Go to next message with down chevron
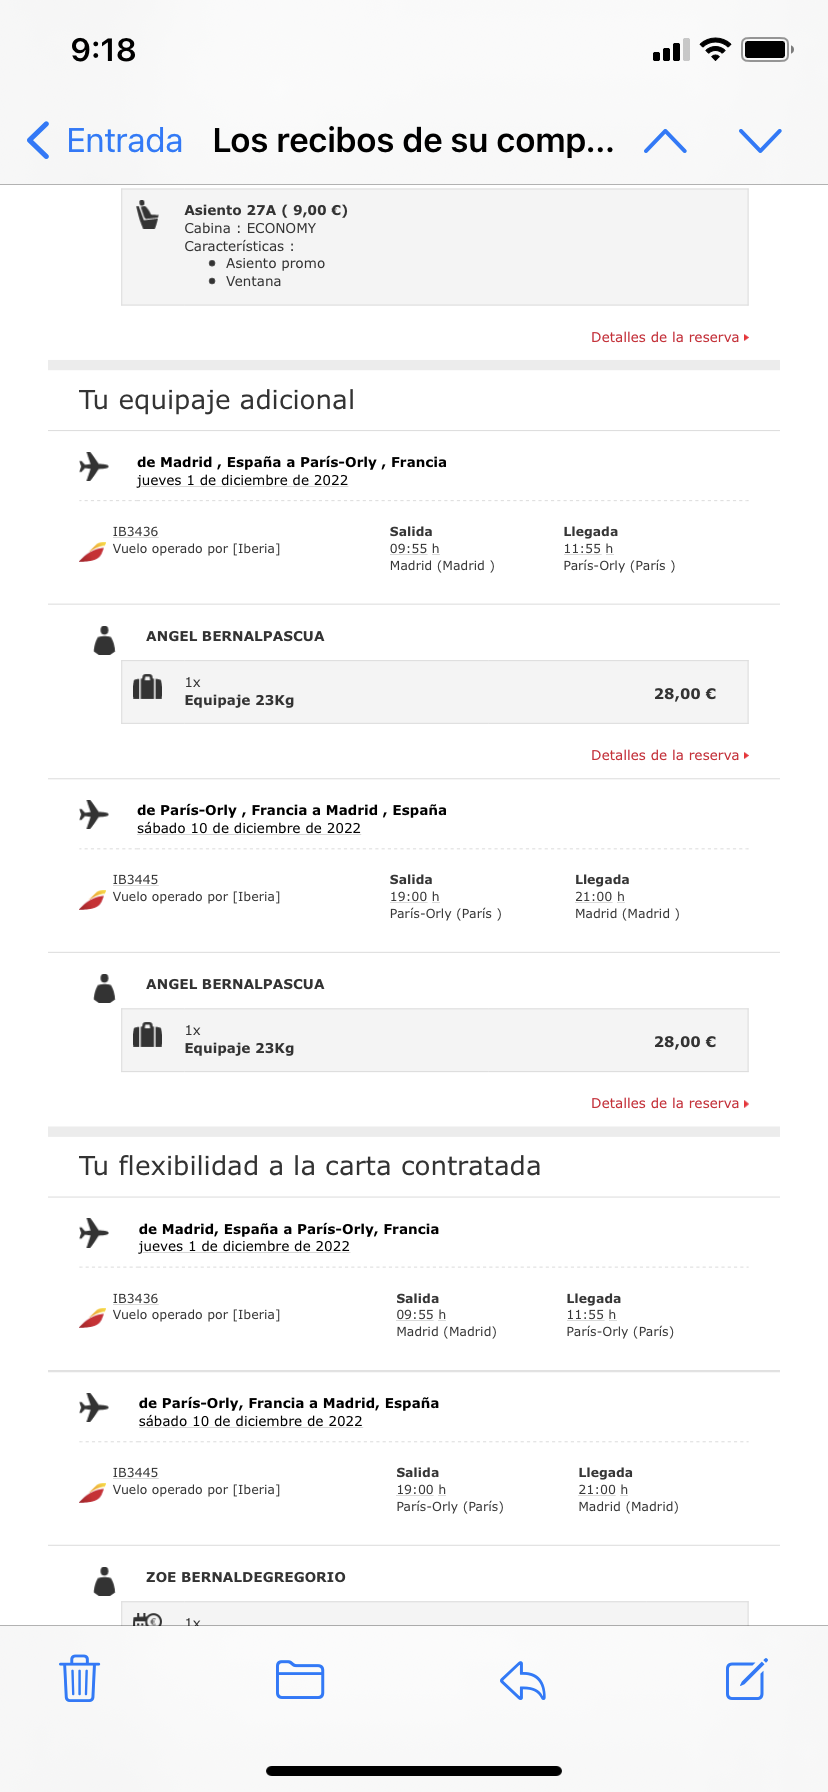828x1792 pixels. click(760, 141)
